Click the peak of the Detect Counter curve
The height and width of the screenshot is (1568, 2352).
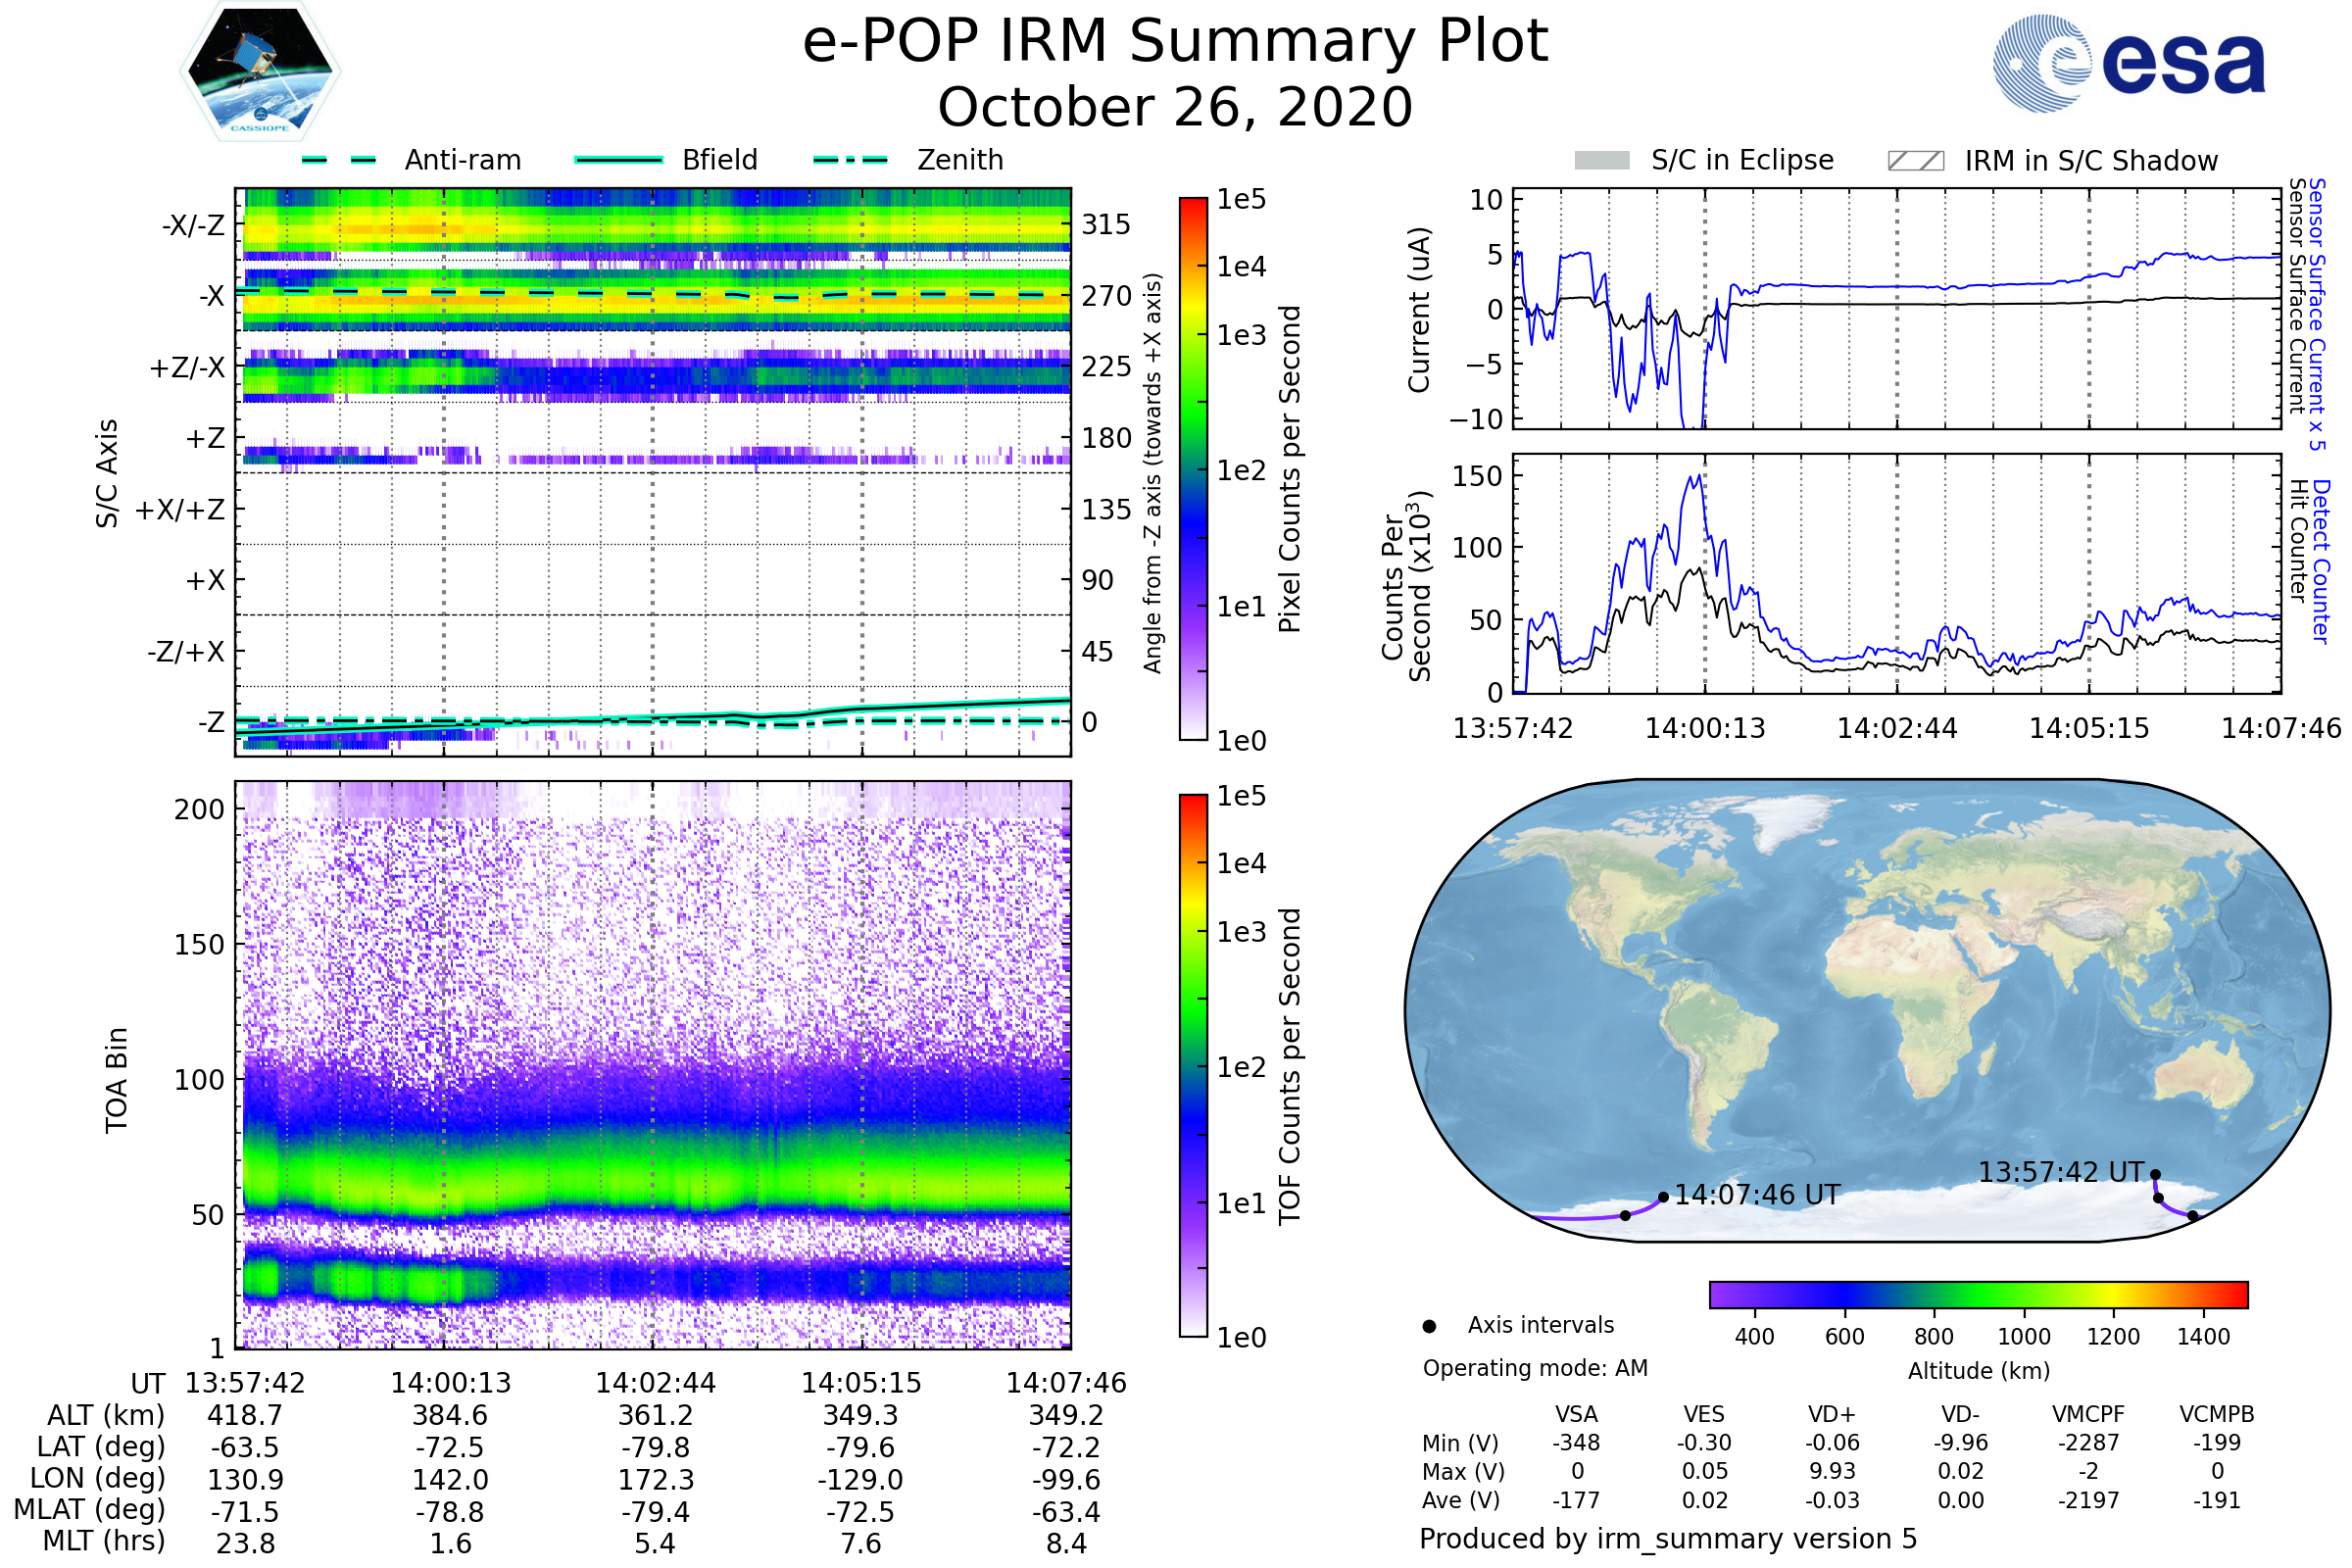click(1698, 478)
